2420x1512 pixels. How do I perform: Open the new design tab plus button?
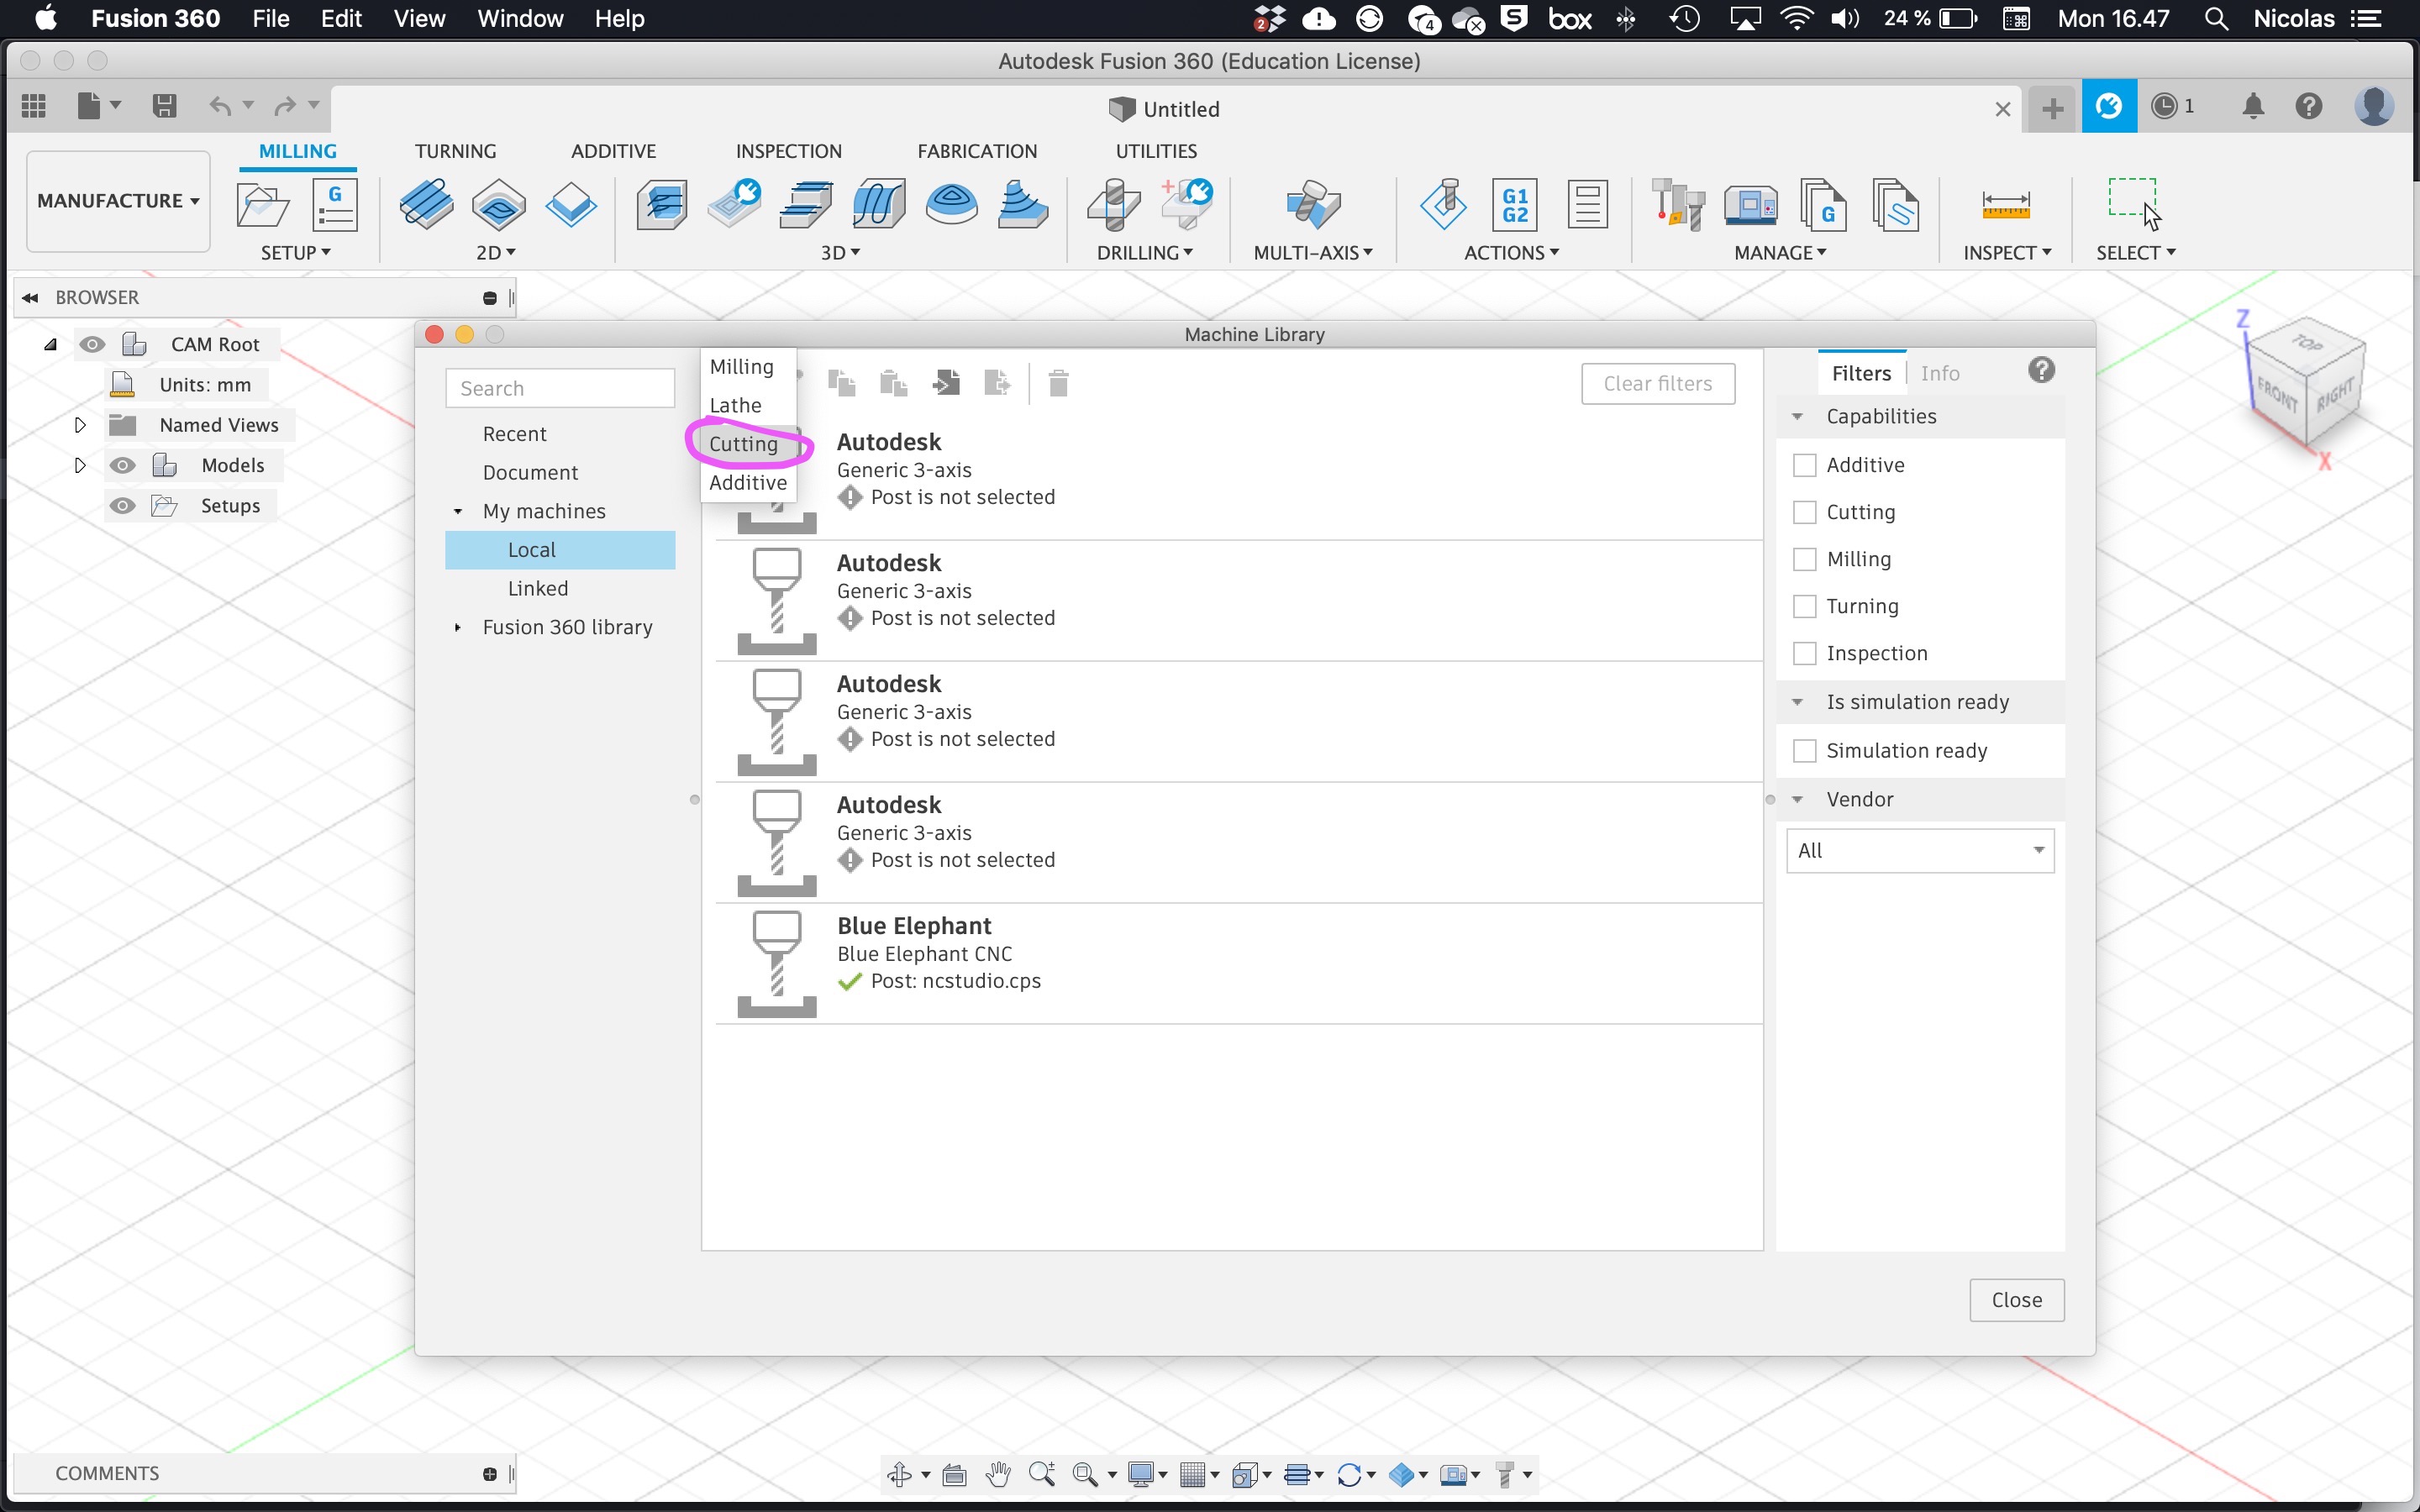tap(2053, 108)
